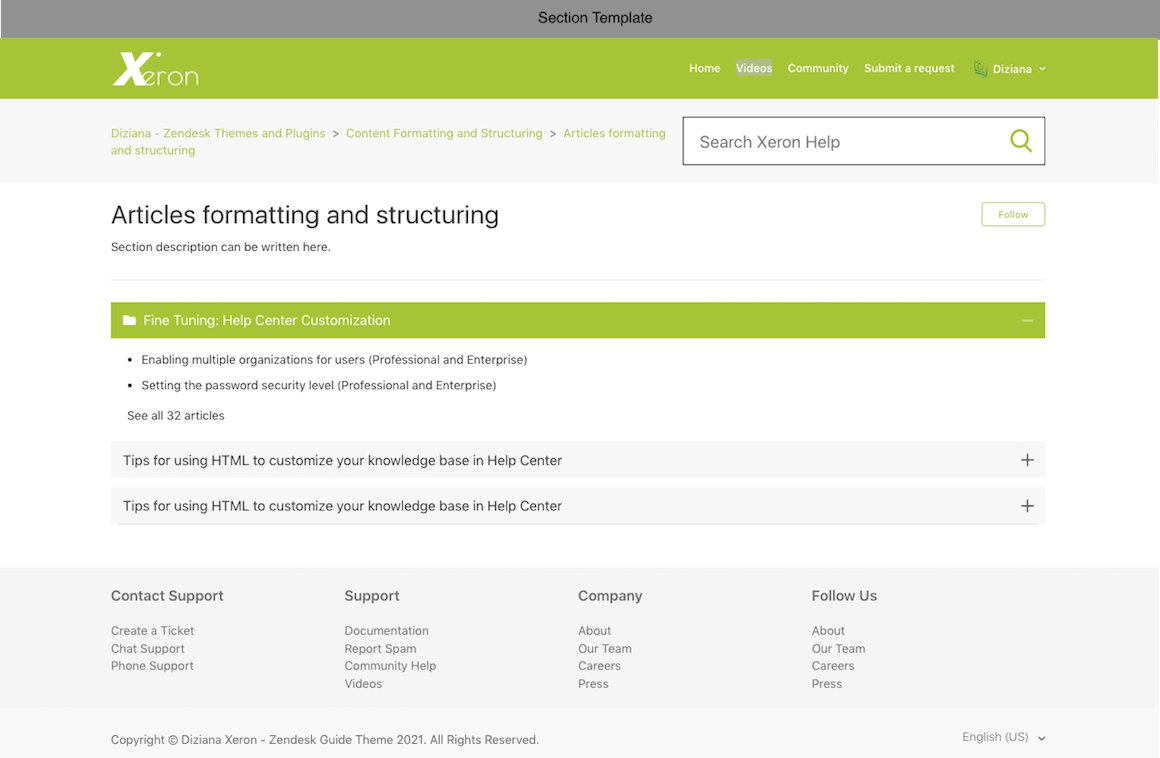Focus the Search Xeron Help field

pos(845,142)
